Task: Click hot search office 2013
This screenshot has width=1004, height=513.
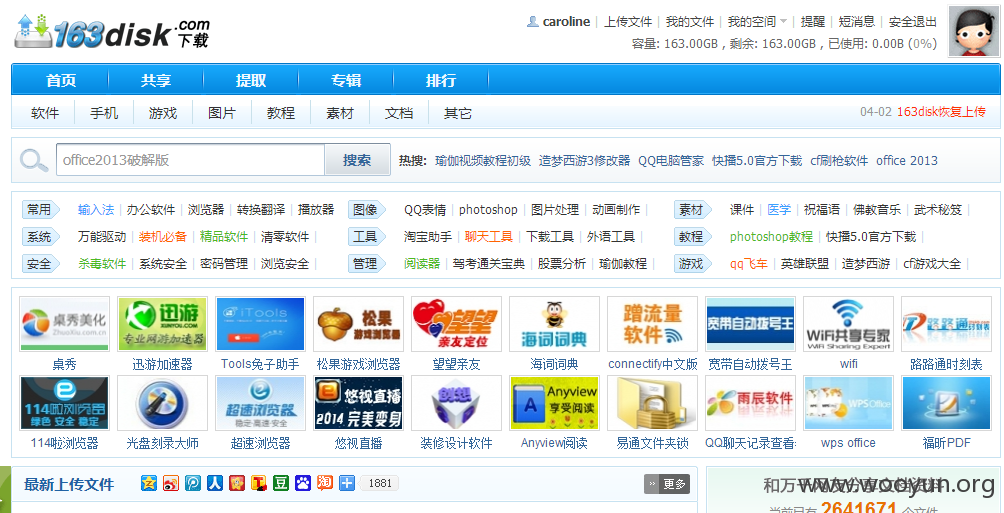Action: click(x=907, y=161)
